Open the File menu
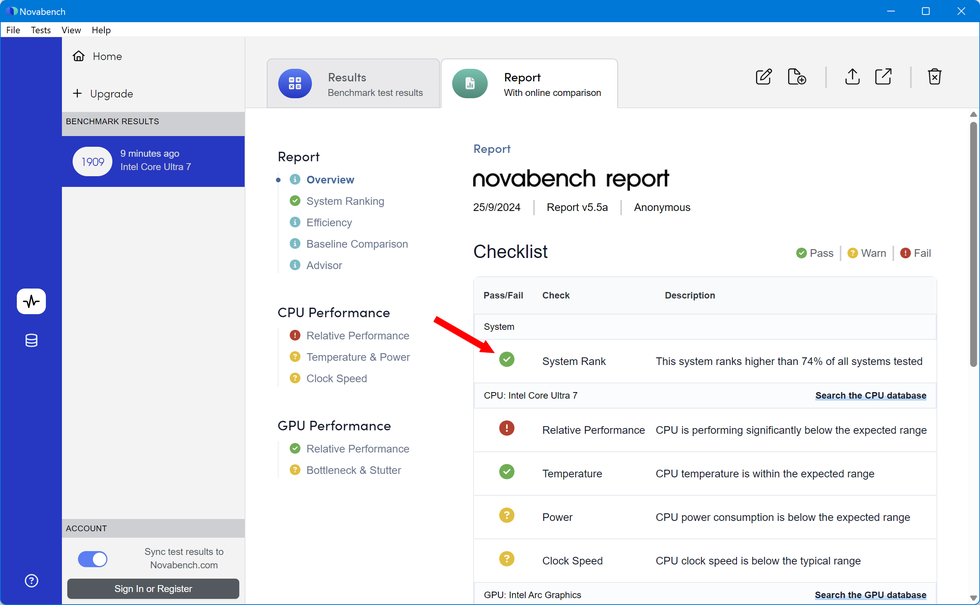The width and height of the screenshot is (980, 605). pyautogui.click(x=13, y=30)
